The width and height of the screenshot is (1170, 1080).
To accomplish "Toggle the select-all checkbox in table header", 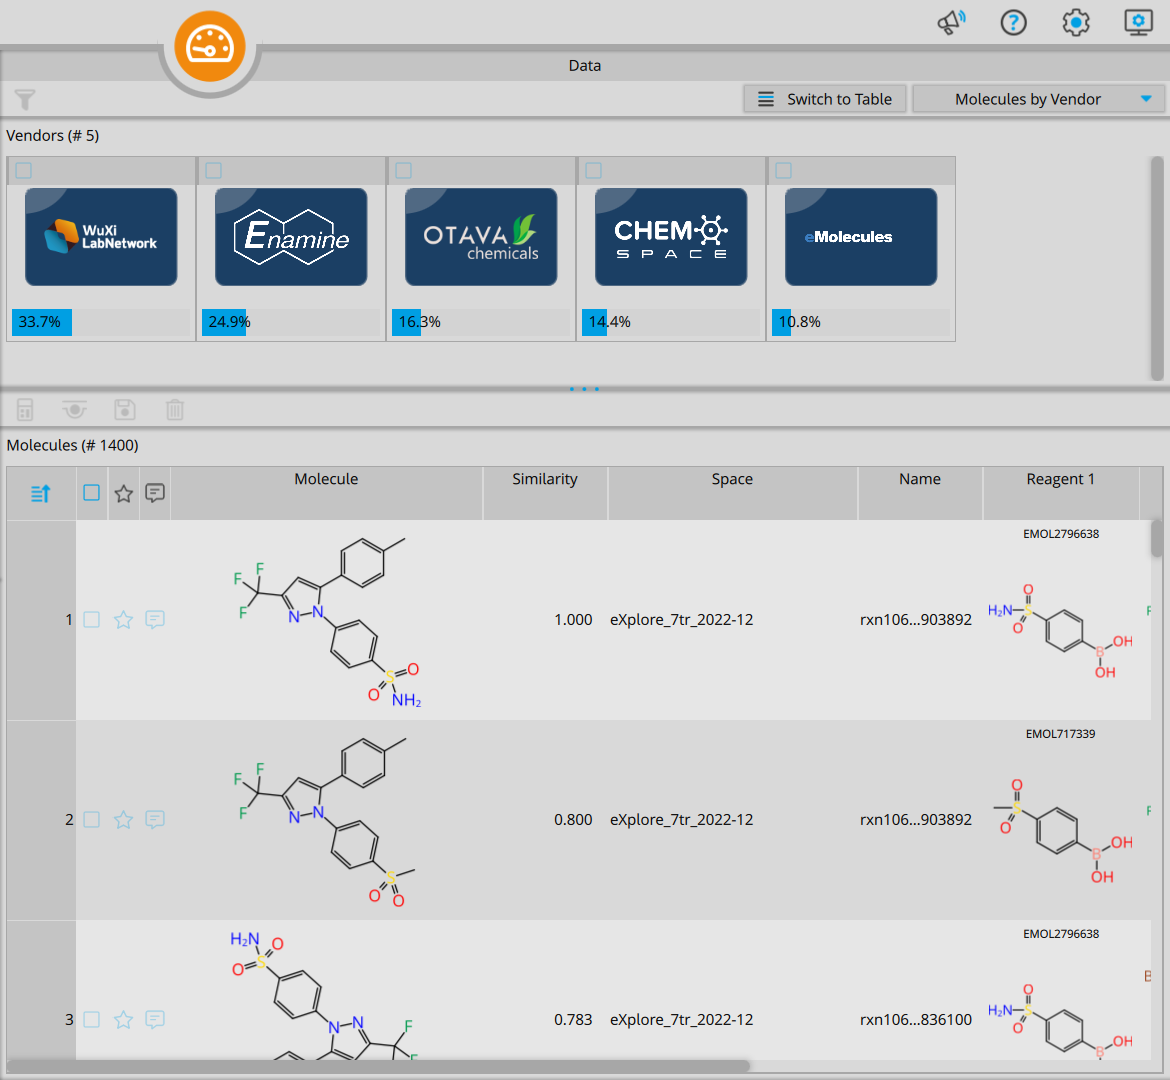I will coord(91,493).
